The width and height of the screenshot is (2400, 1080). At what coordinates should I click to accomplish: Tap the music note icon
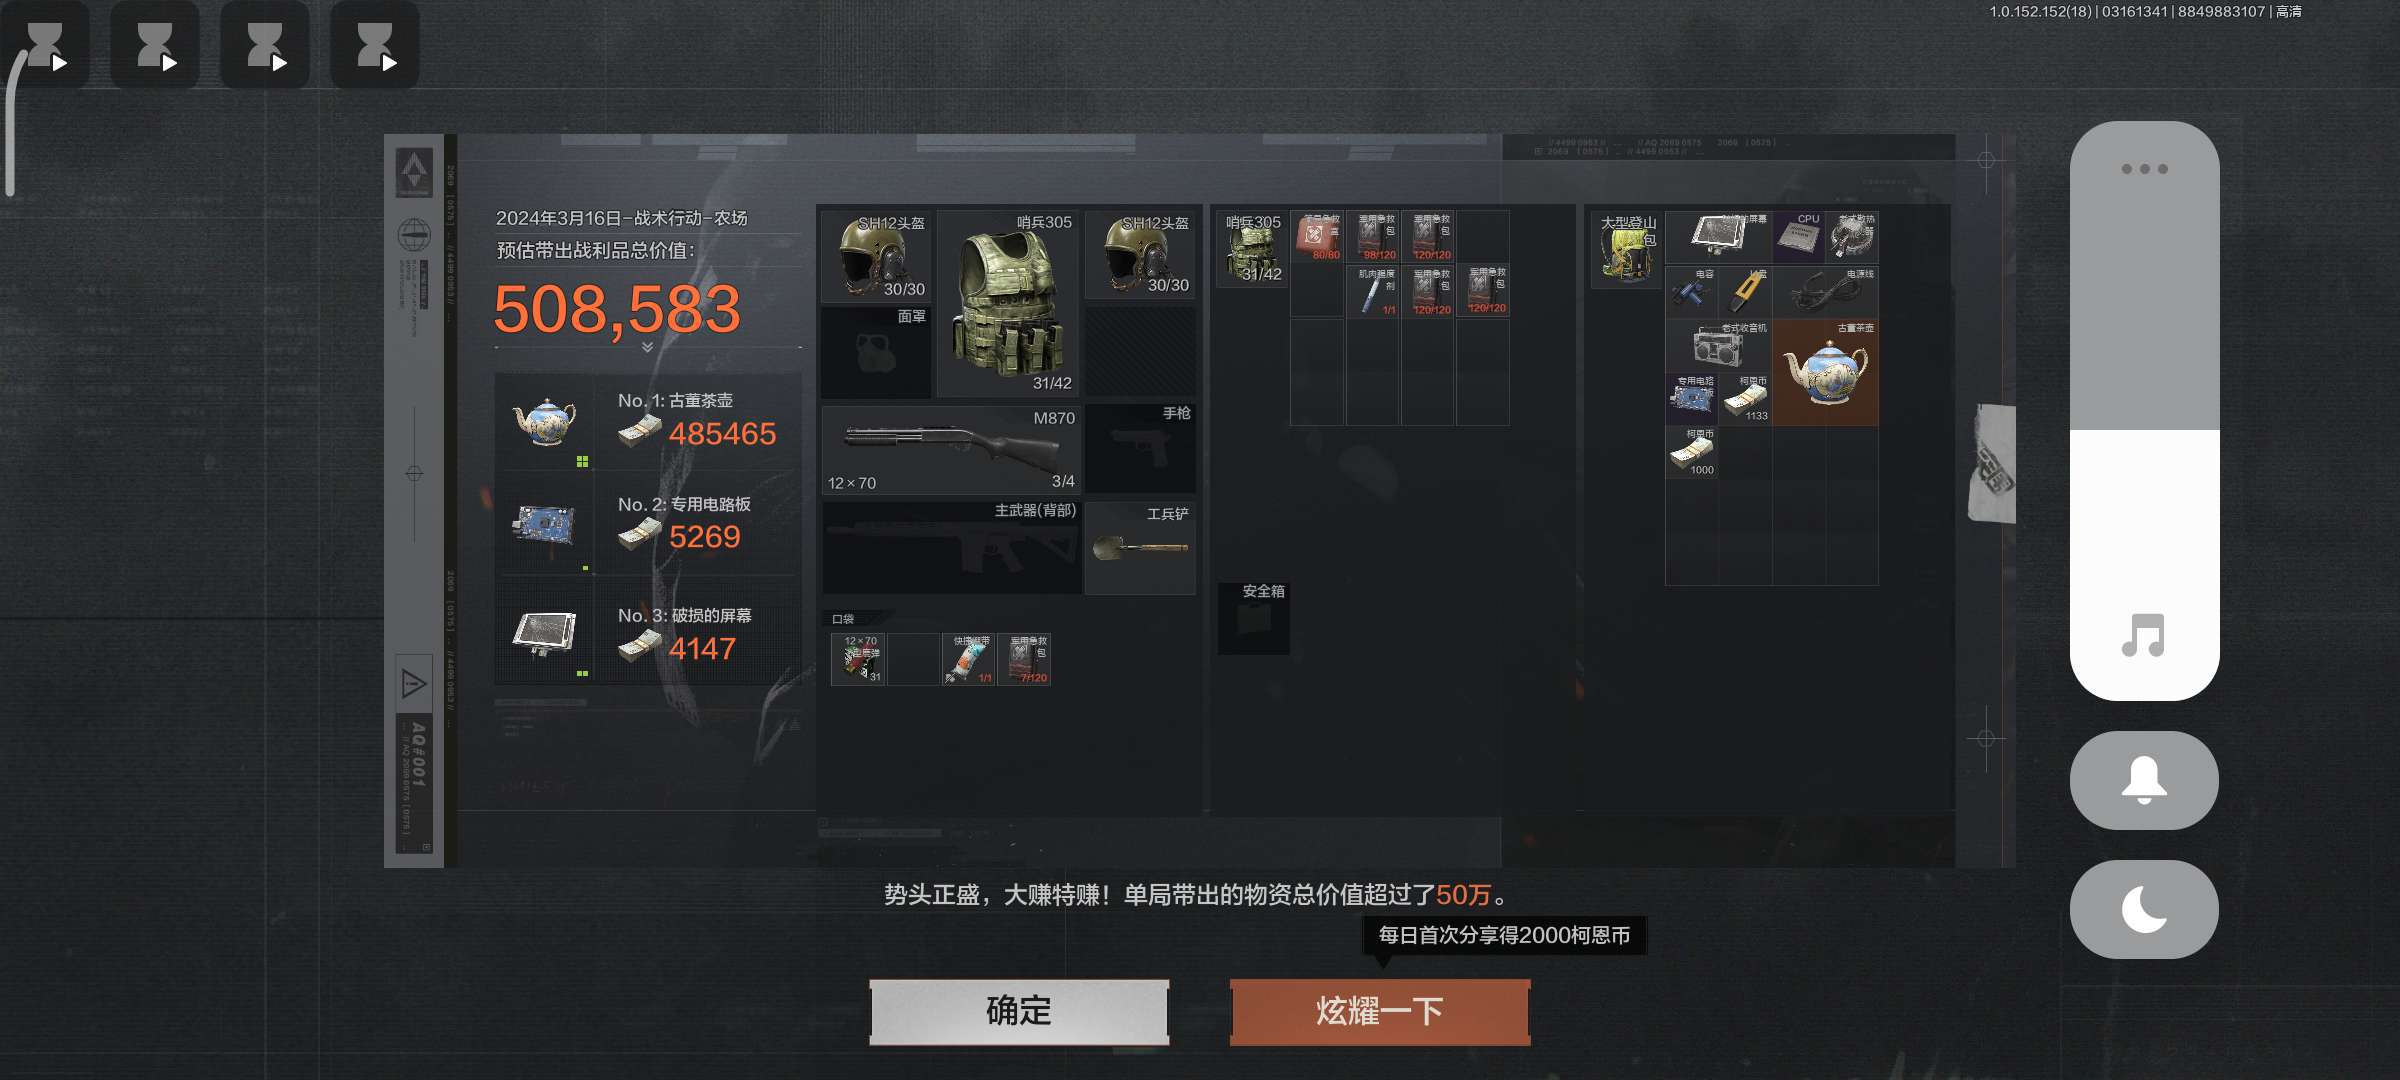click(x=2144, y=635)
